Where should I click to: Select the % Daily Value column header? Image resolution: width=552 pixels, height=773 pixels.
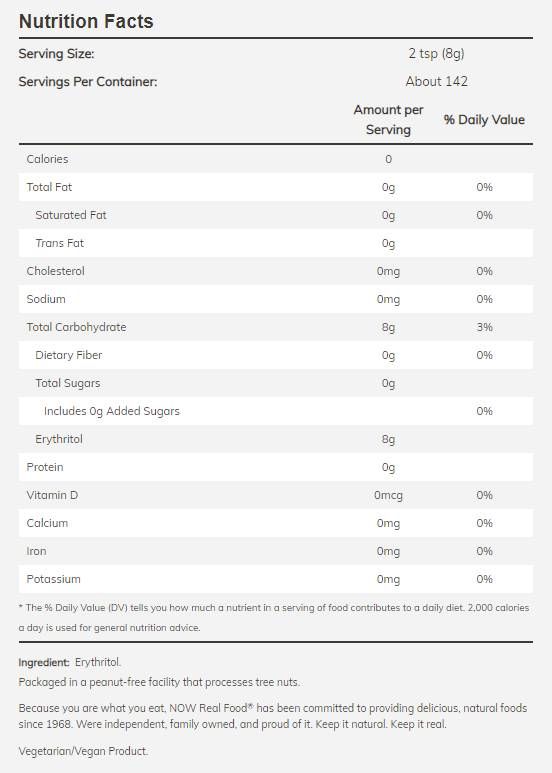[x=484, y=120]
